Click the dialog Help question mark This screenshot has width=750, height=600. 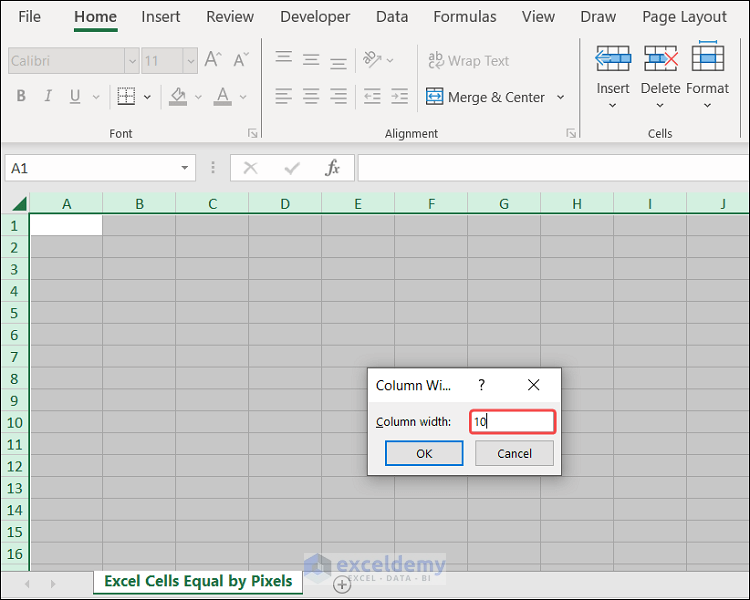point(482,385)
